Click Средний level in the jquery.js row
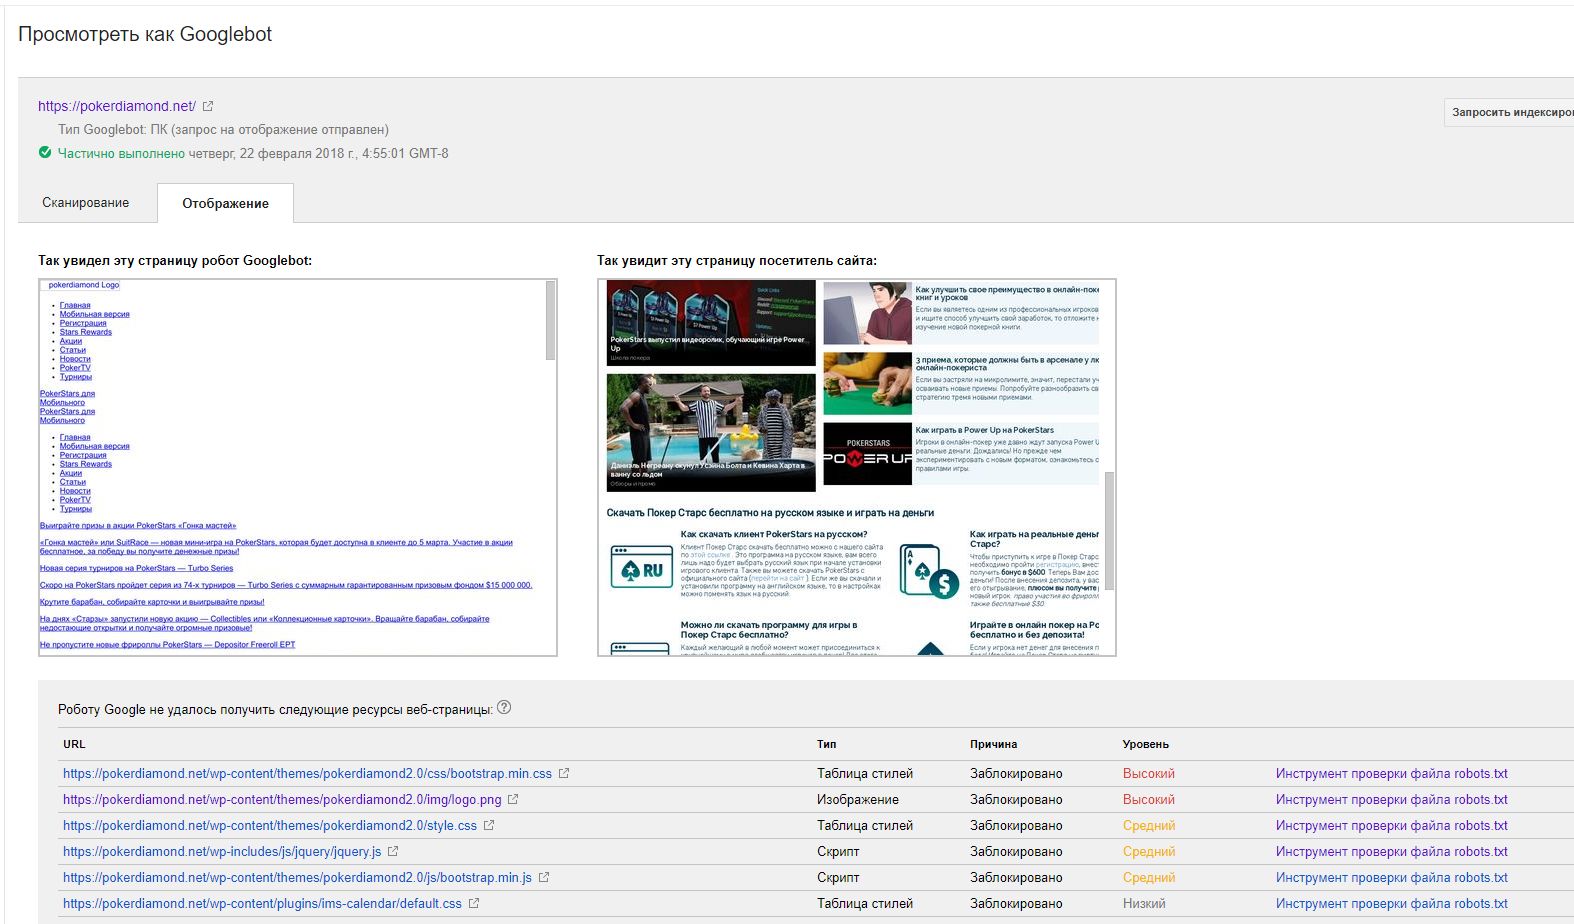Viewport: 1574px width, 924px height. [1149, 851]
